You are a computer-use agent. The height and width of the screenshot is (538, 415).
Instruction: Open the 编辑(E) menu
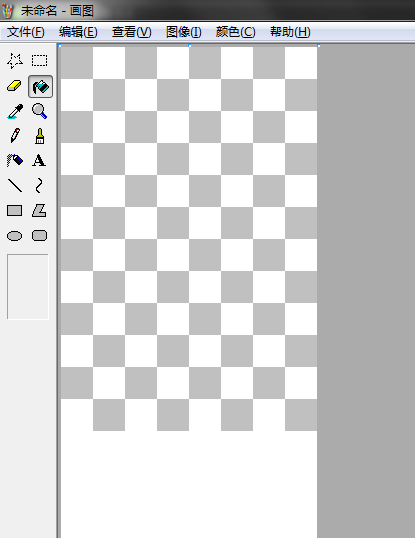click(x=78, y=32)
